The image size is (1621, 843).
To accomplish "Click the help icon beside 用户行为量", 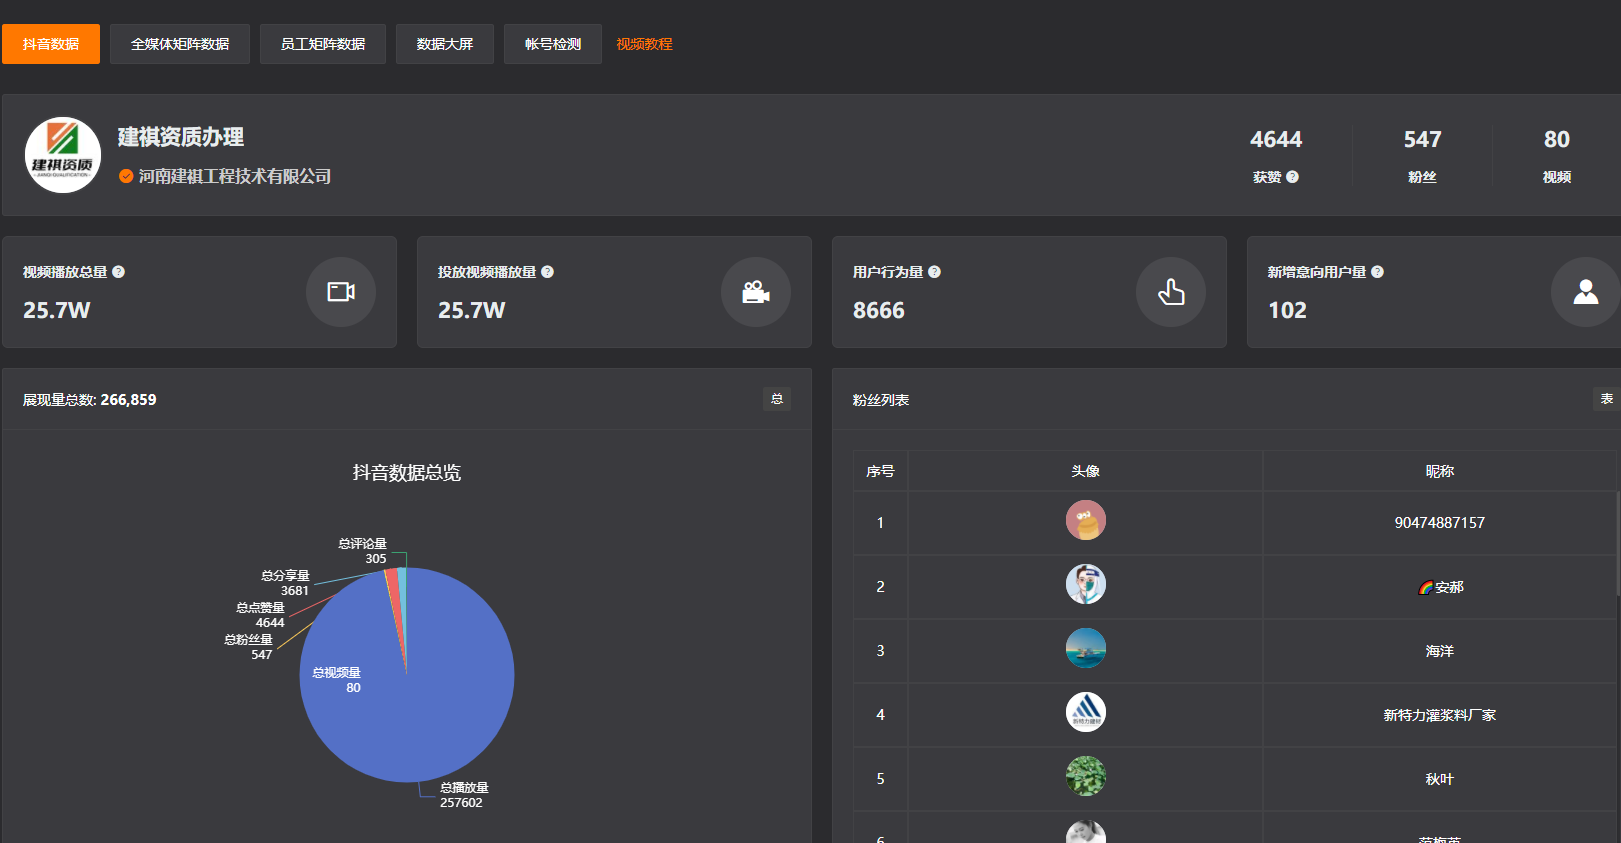I will tap(934, 272).
